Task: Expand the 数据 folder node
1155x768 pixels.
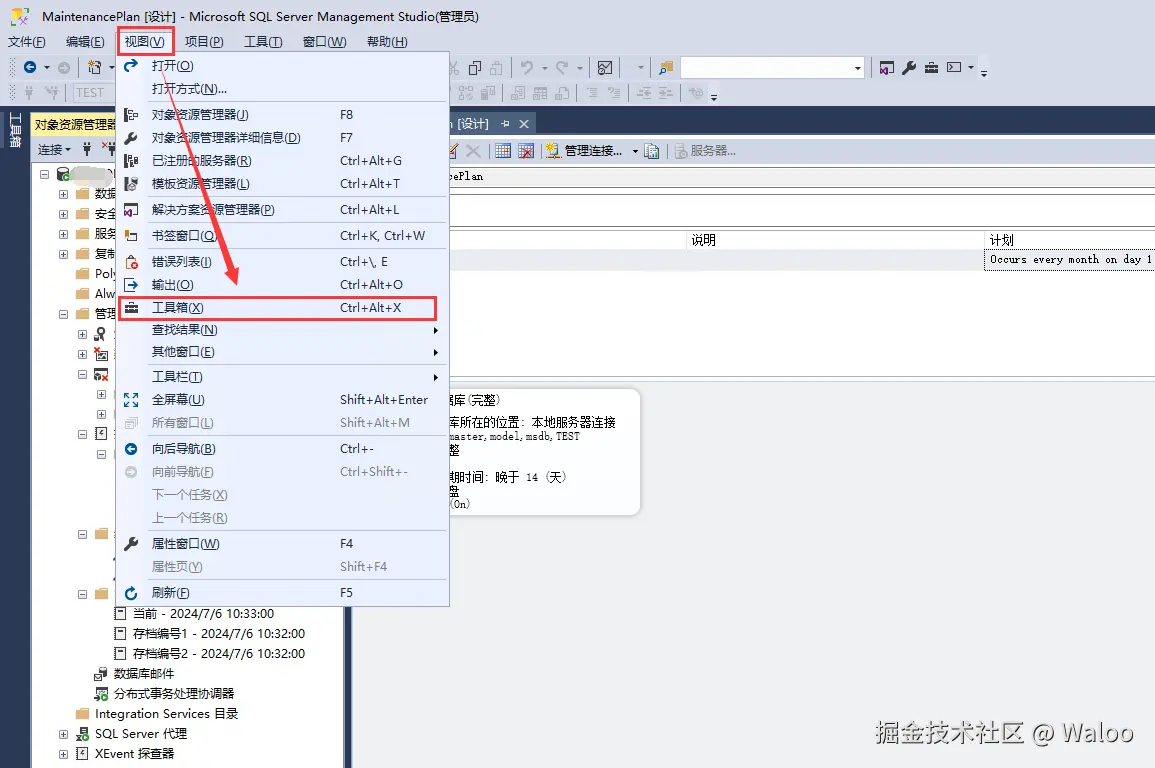Action: (x=63, y=194)
